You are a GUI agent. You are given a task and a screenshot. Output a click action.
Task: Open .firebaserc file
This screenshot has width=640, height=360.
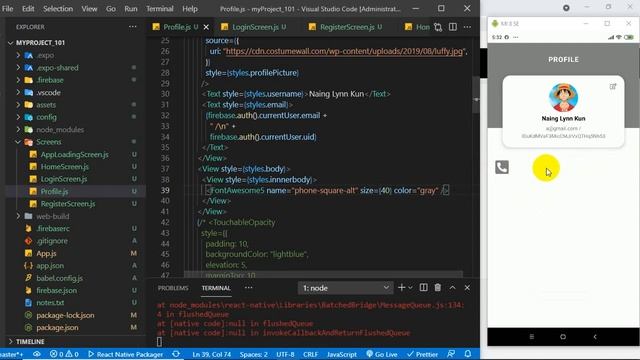click(x=53, y=229)
